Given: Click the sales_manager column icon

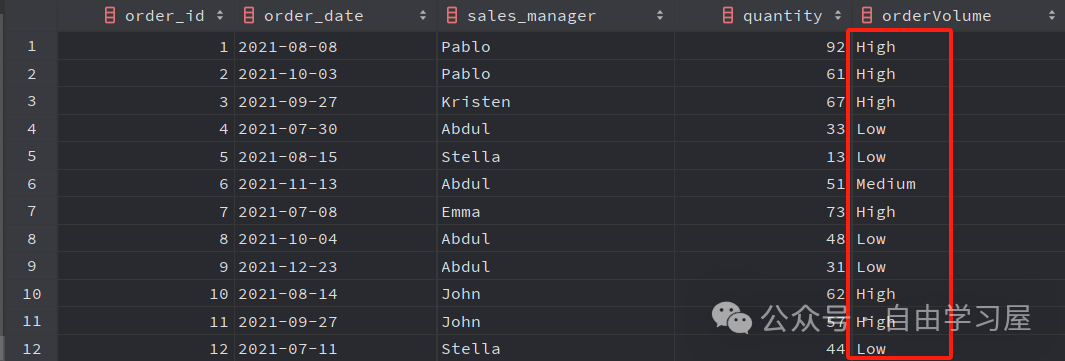Looking at the screenshot, I should click(x=452, y=16).
